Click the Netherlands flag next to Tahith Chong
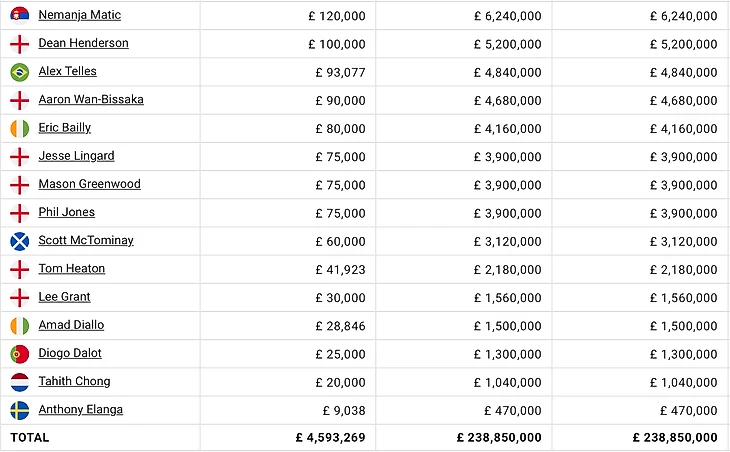Screen dimensions: 730x452 19,382
